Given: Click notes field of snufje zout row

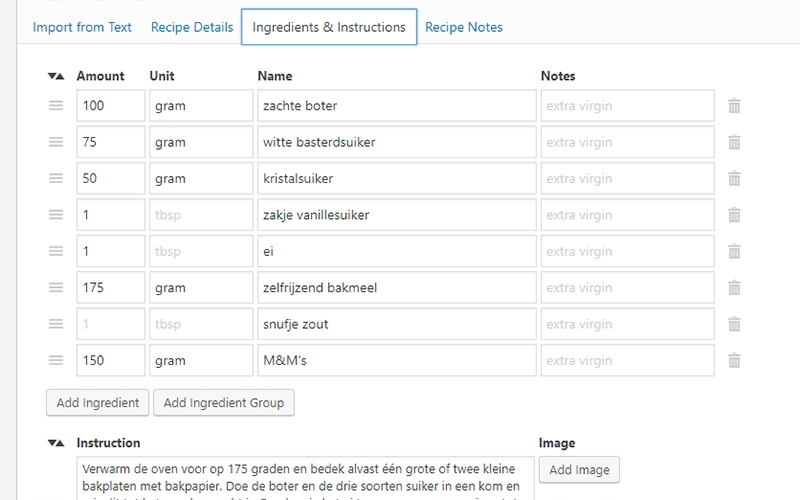Looking at the screenshot, I should 628,324.
